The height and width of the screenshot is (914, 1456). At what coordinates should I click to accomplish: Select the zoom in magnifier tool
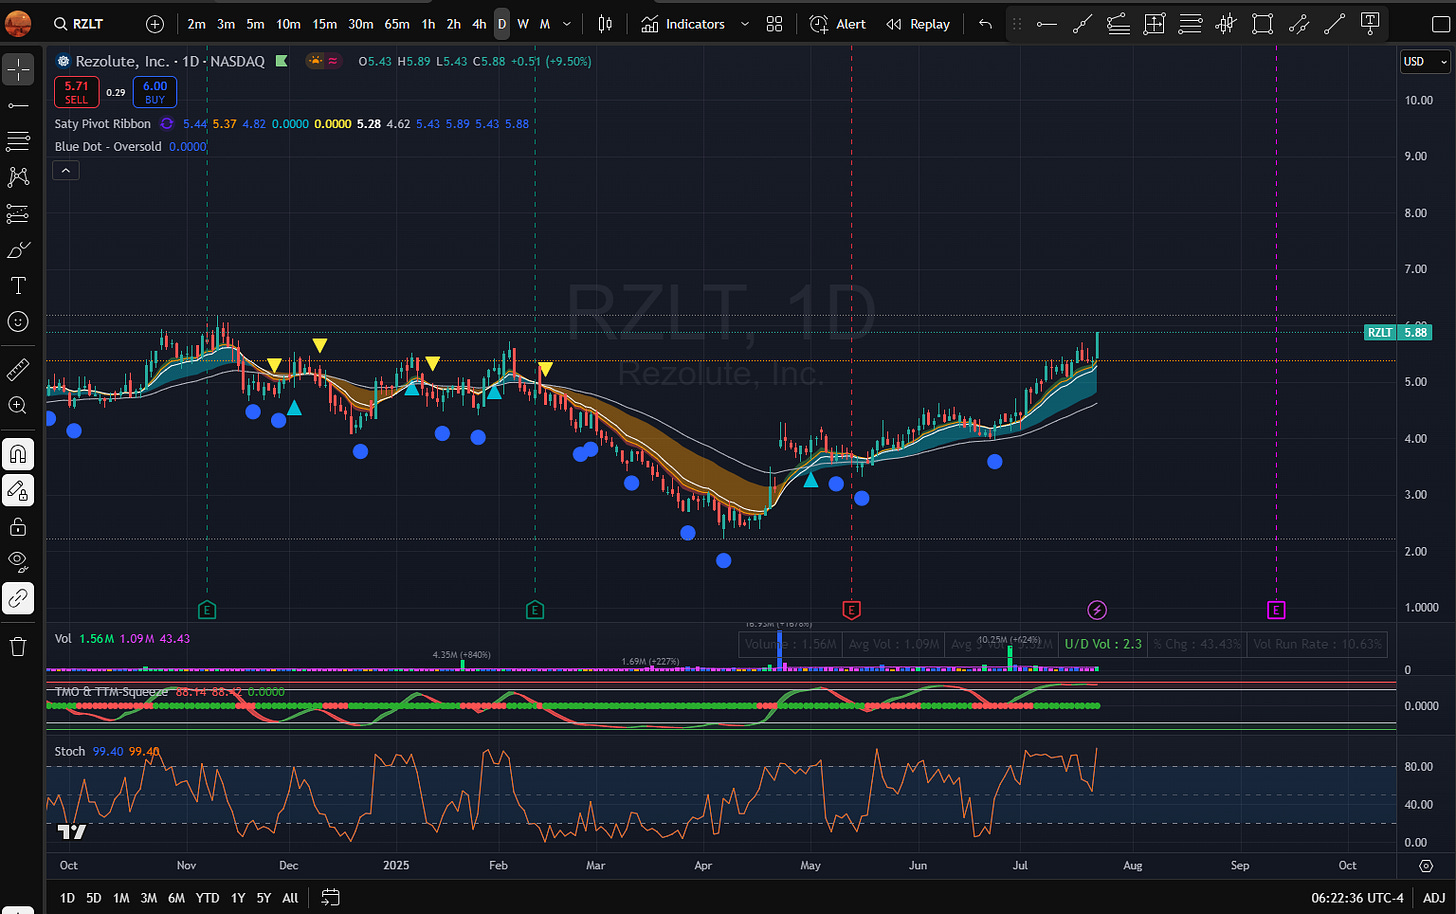click(x=18, y=405)
